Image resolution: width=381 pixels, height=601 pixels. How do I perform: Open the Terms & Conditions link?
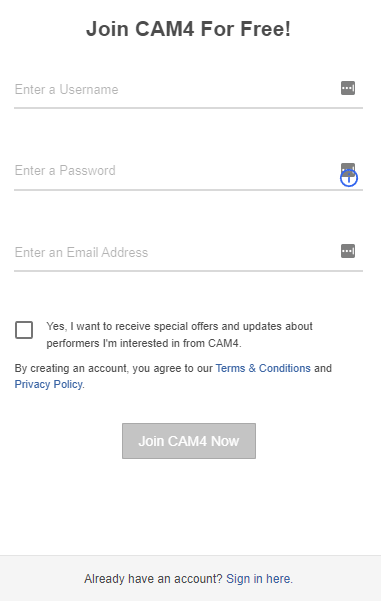(x=263, y=368)
